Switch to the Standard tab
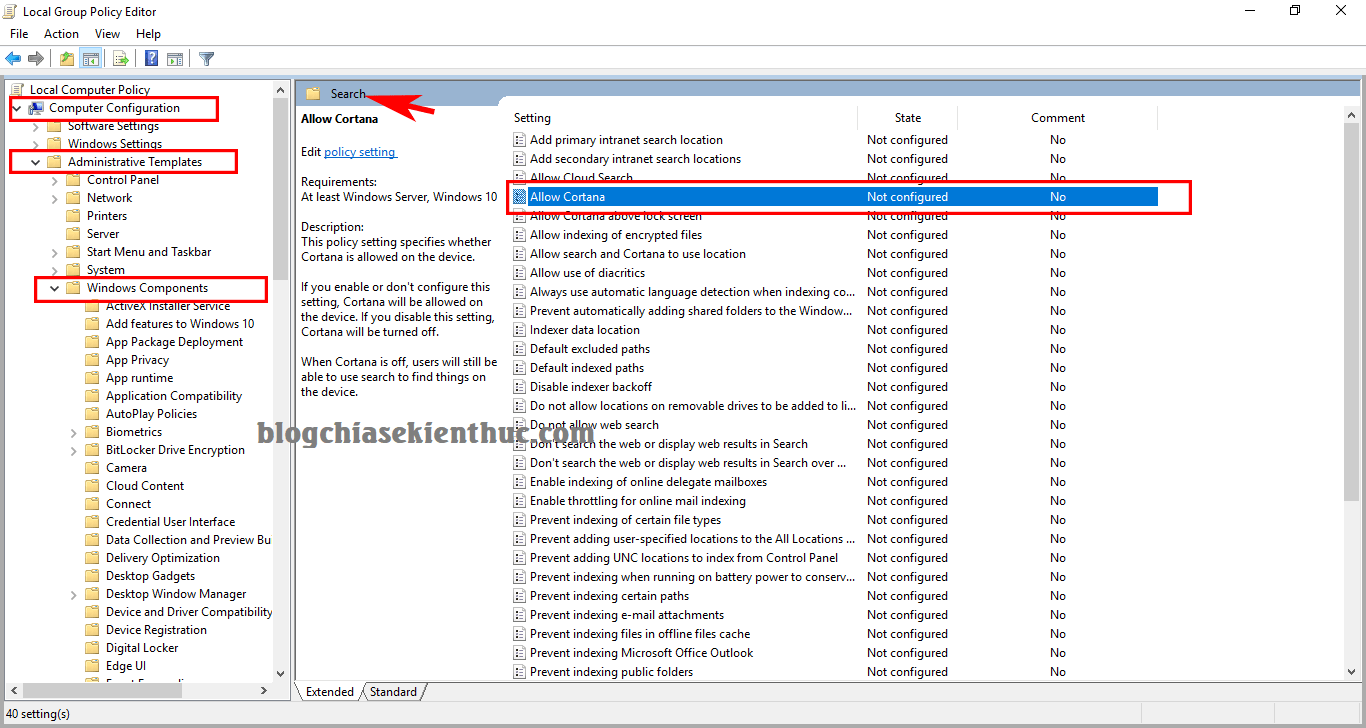 point(393,692)
